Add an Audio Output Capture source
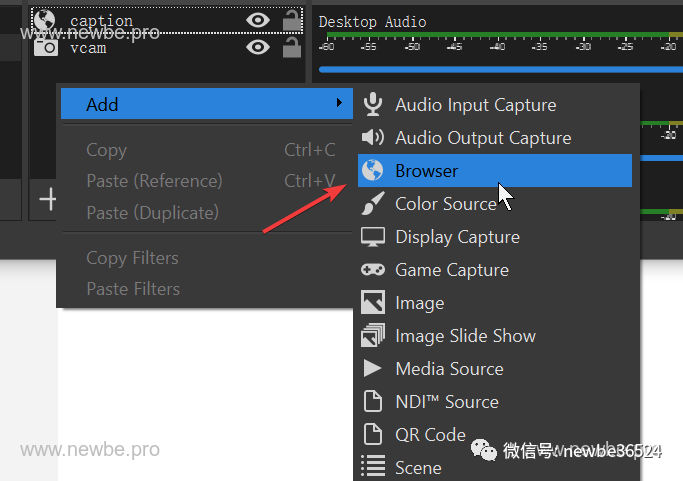Viewport: 683px width, 481px height. pos(495,138)
